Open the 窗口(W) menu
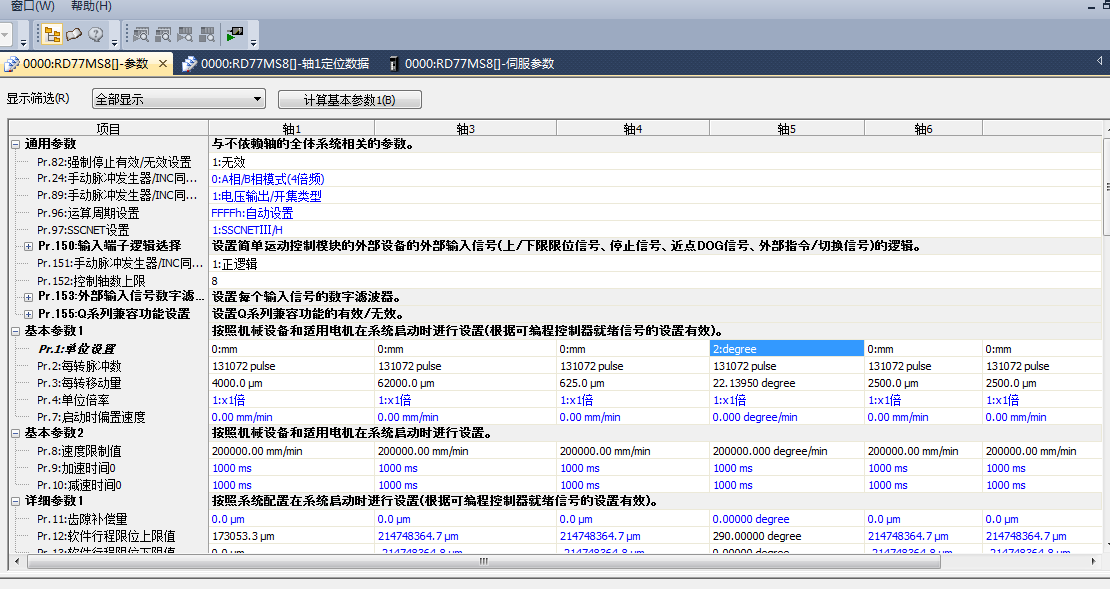1110x589 pixels. 32,6
